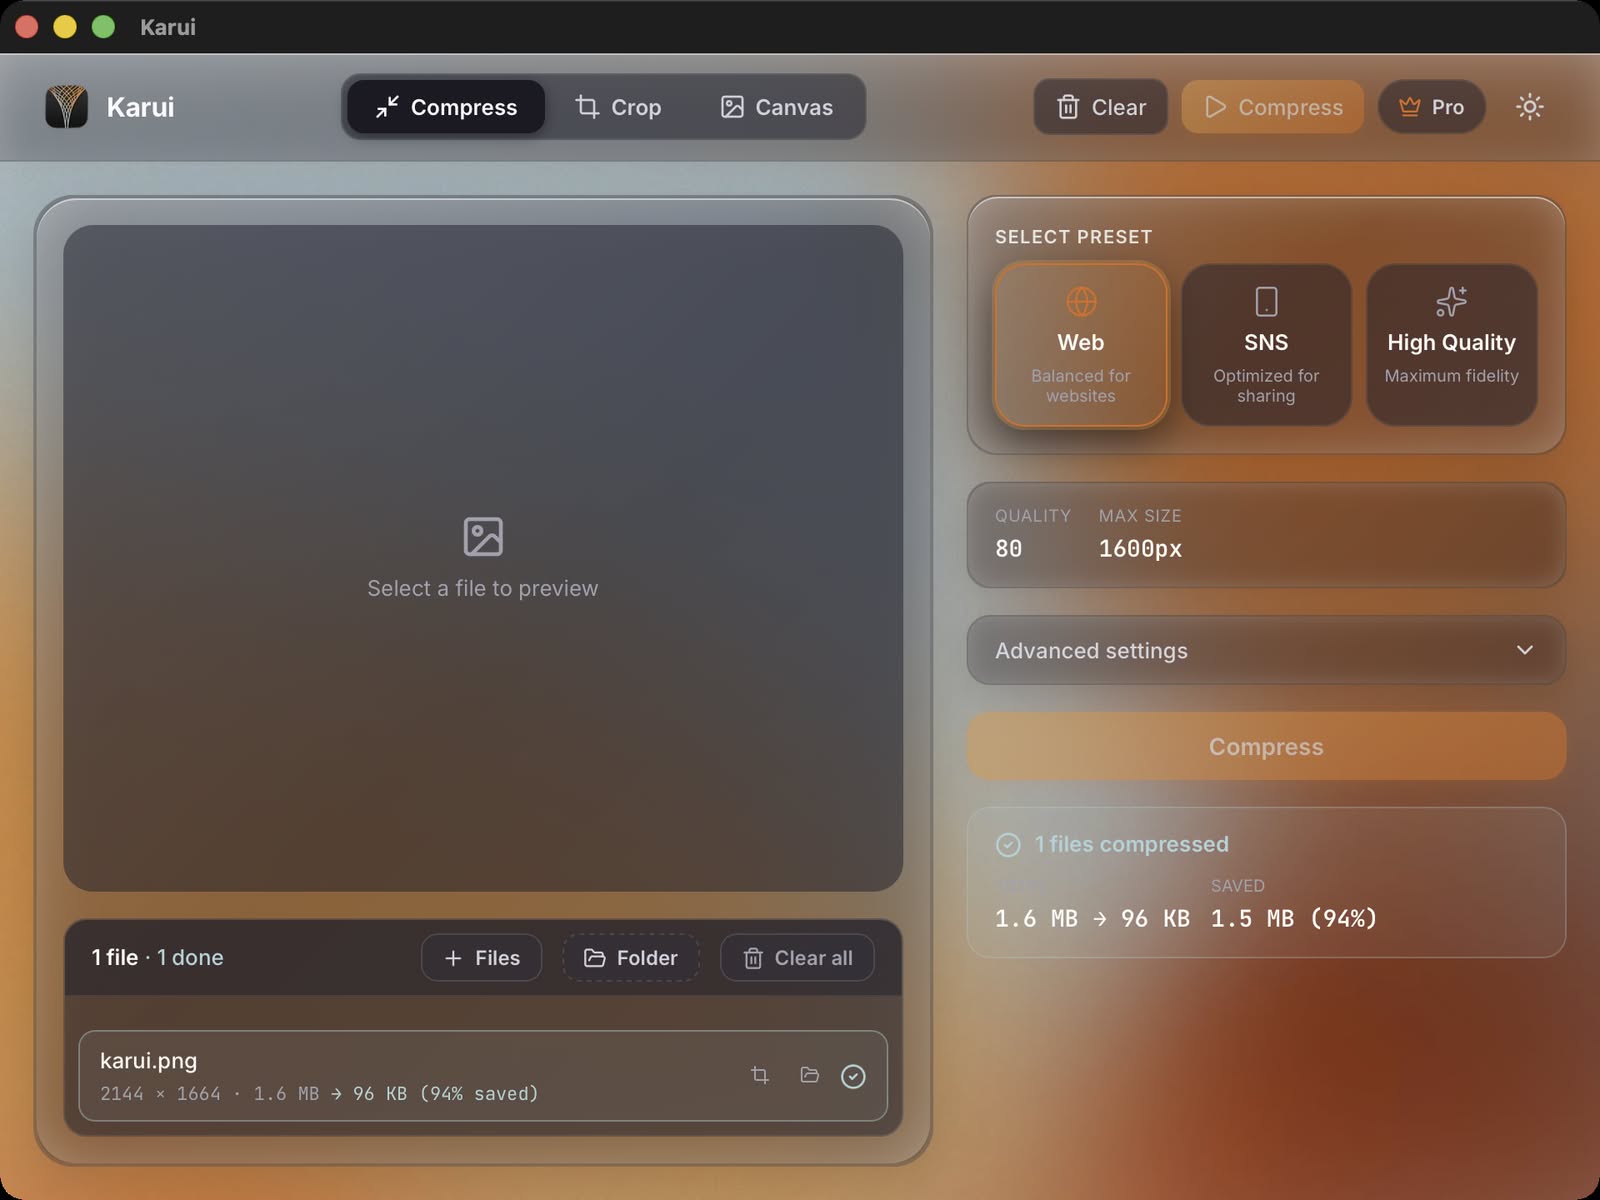
Task: Edit the Quality value of 80
Action: [1008, 548]
